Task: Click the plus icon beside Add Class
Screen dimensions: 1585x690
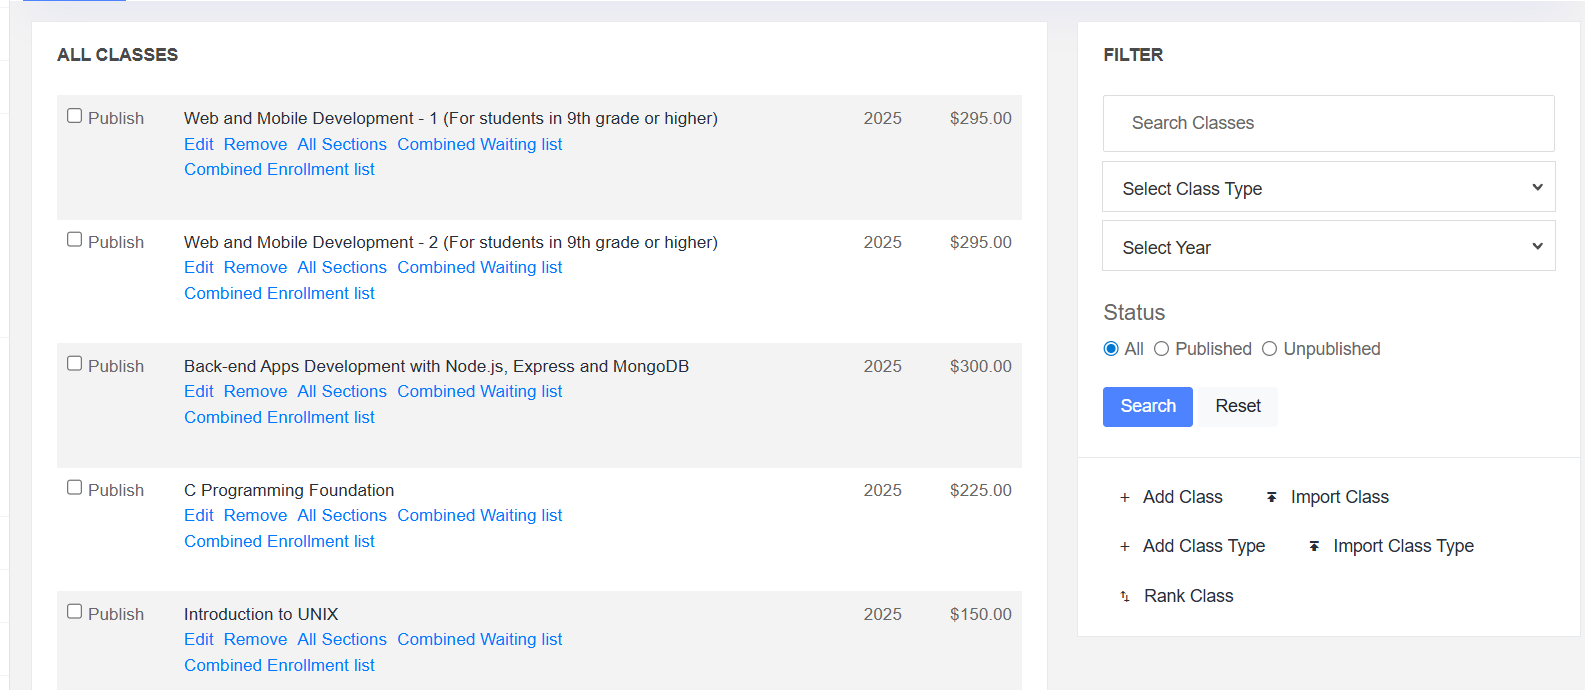Action: (1125, 498)
